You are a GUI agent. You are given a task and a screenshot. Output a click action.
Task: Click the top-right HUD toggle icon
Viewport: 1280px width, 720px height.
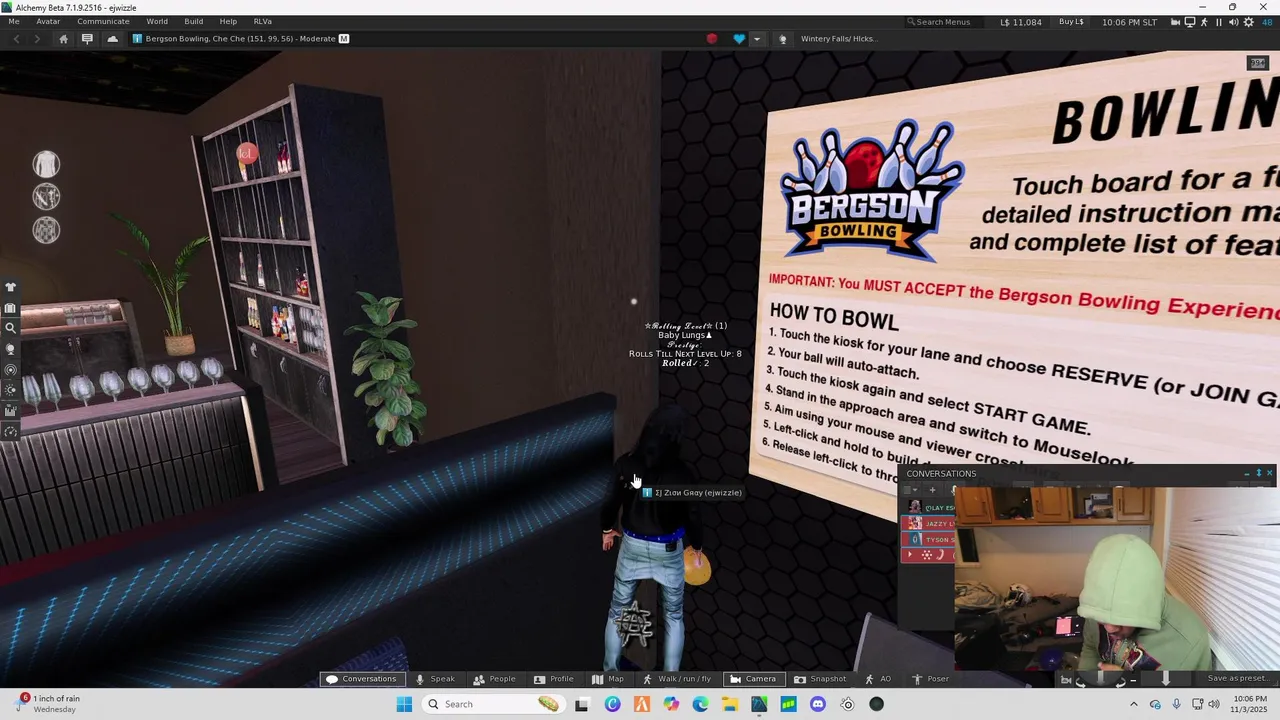click(1258, 63)
